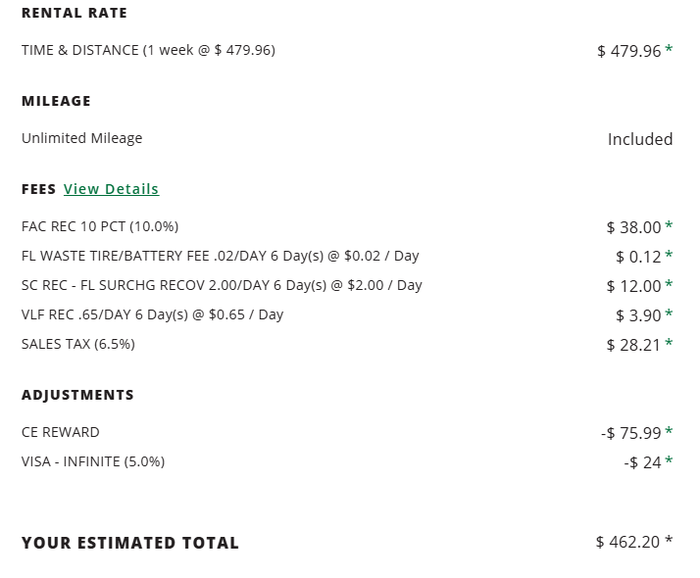Select the VLF REC .65/DAY line
The width and height of the screenshot is (700, 578).
152,315
